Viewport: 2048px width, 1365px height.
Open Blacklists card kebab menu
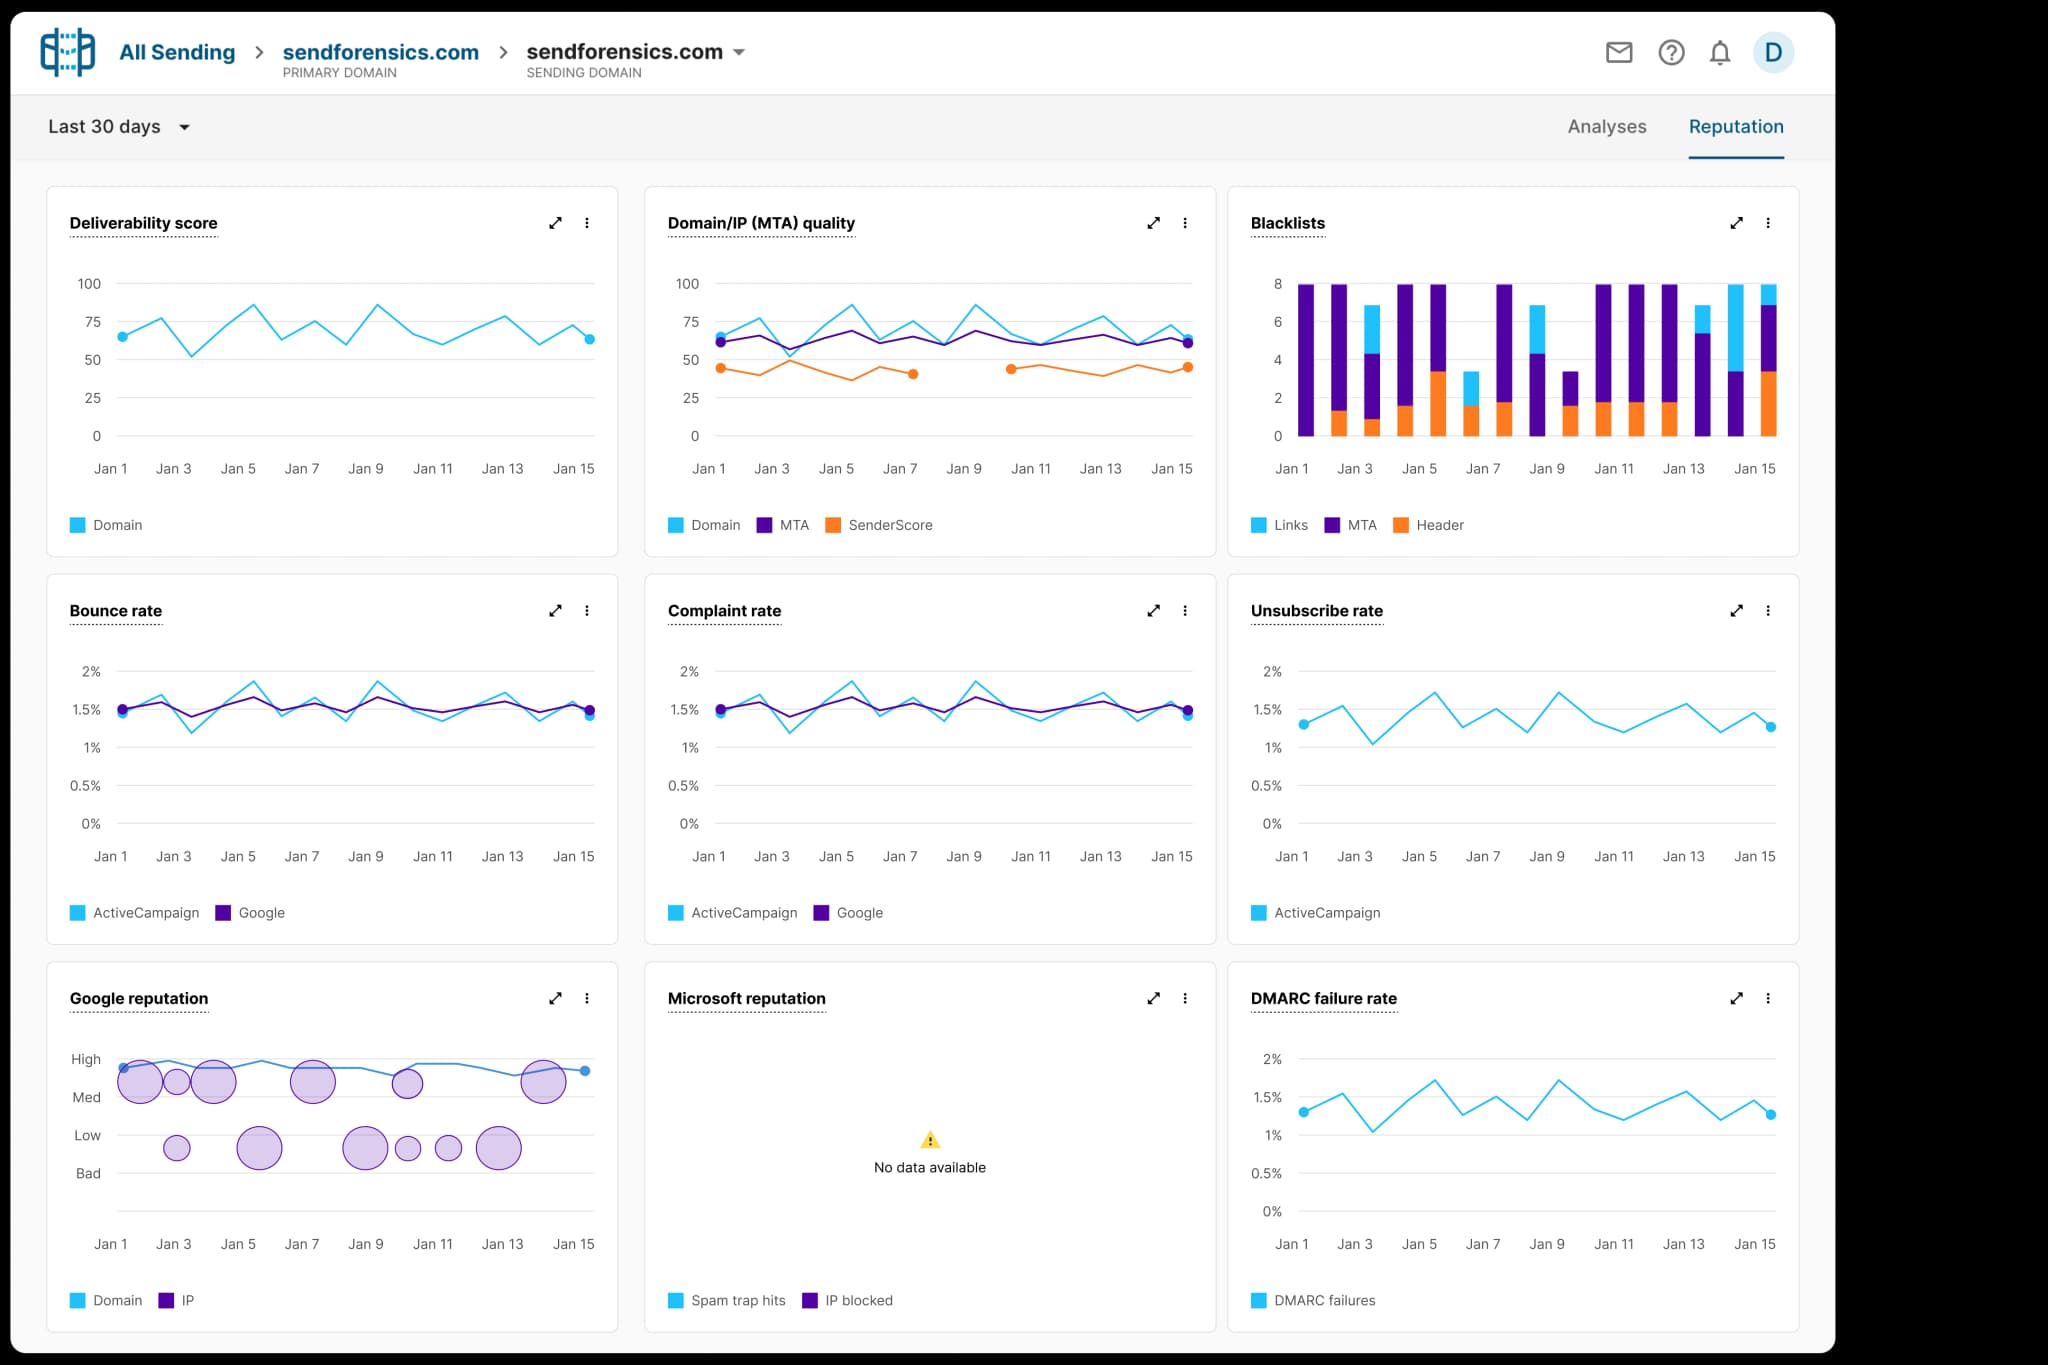pos(1768,223)
